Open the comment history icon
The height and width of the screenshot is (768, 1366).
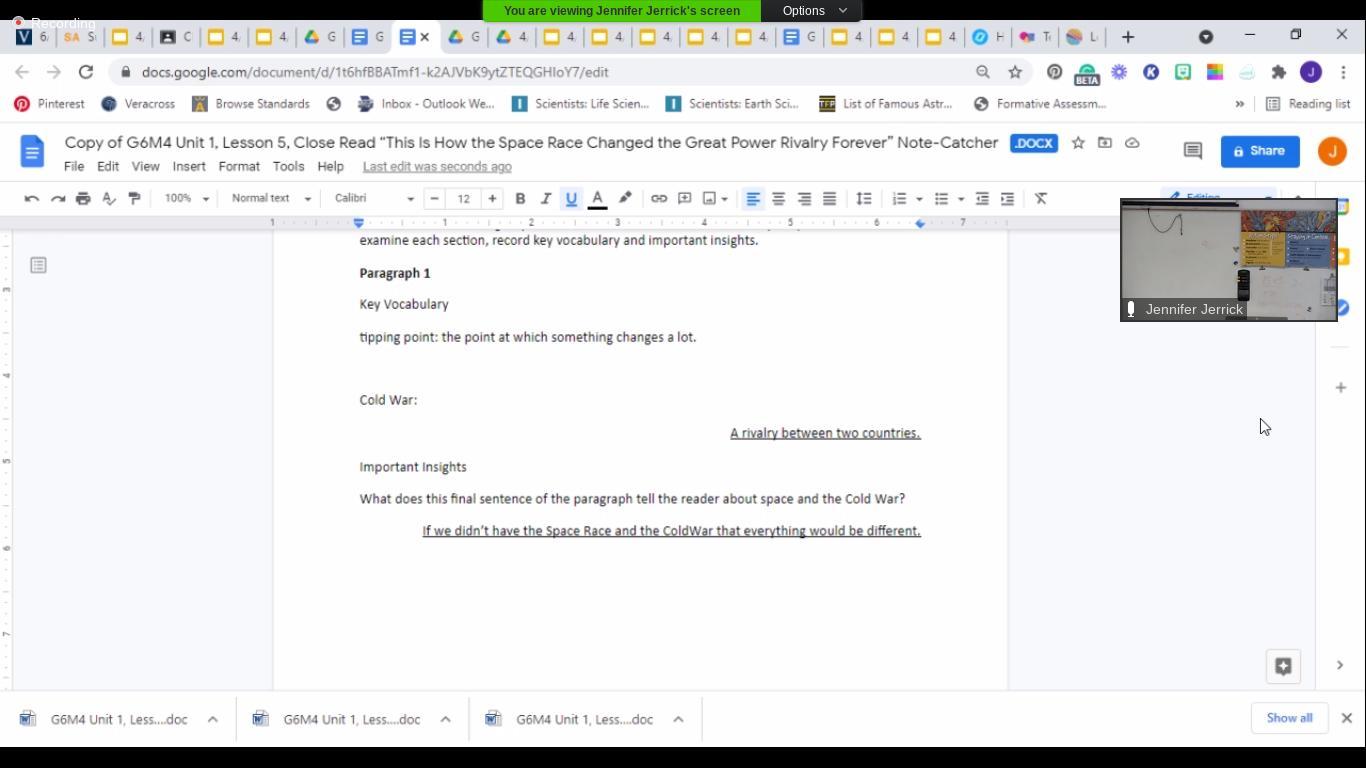pyautogui.click(x=1192, y=151)
